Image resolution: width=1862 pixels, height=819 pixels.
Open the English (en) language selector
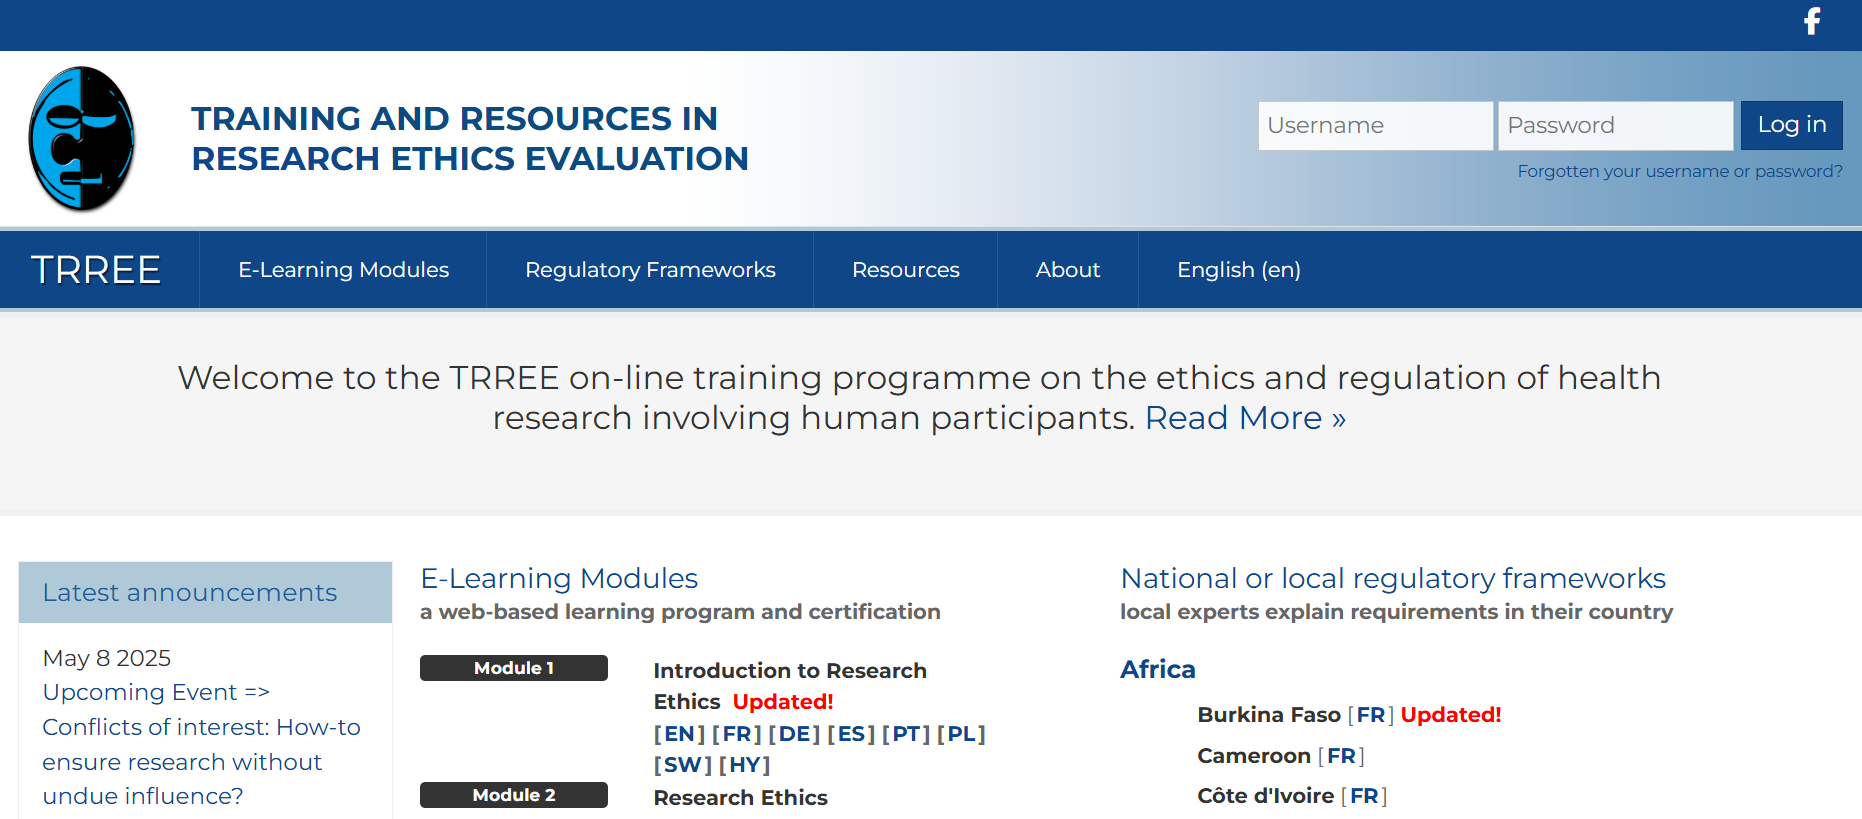pyautogui.click(x=1238, y=270)
